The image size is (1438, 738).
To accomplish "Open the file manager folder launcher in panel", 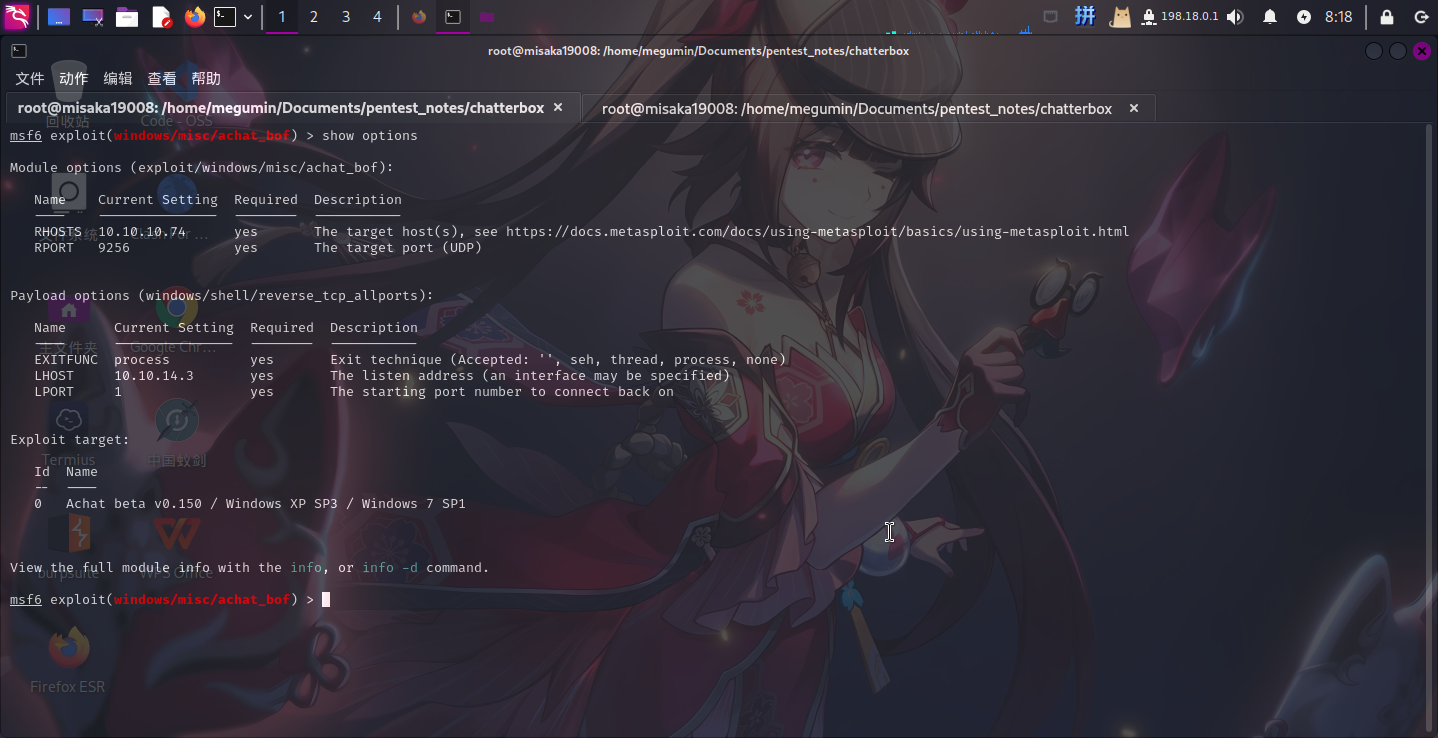I will [x=126, y=17].
